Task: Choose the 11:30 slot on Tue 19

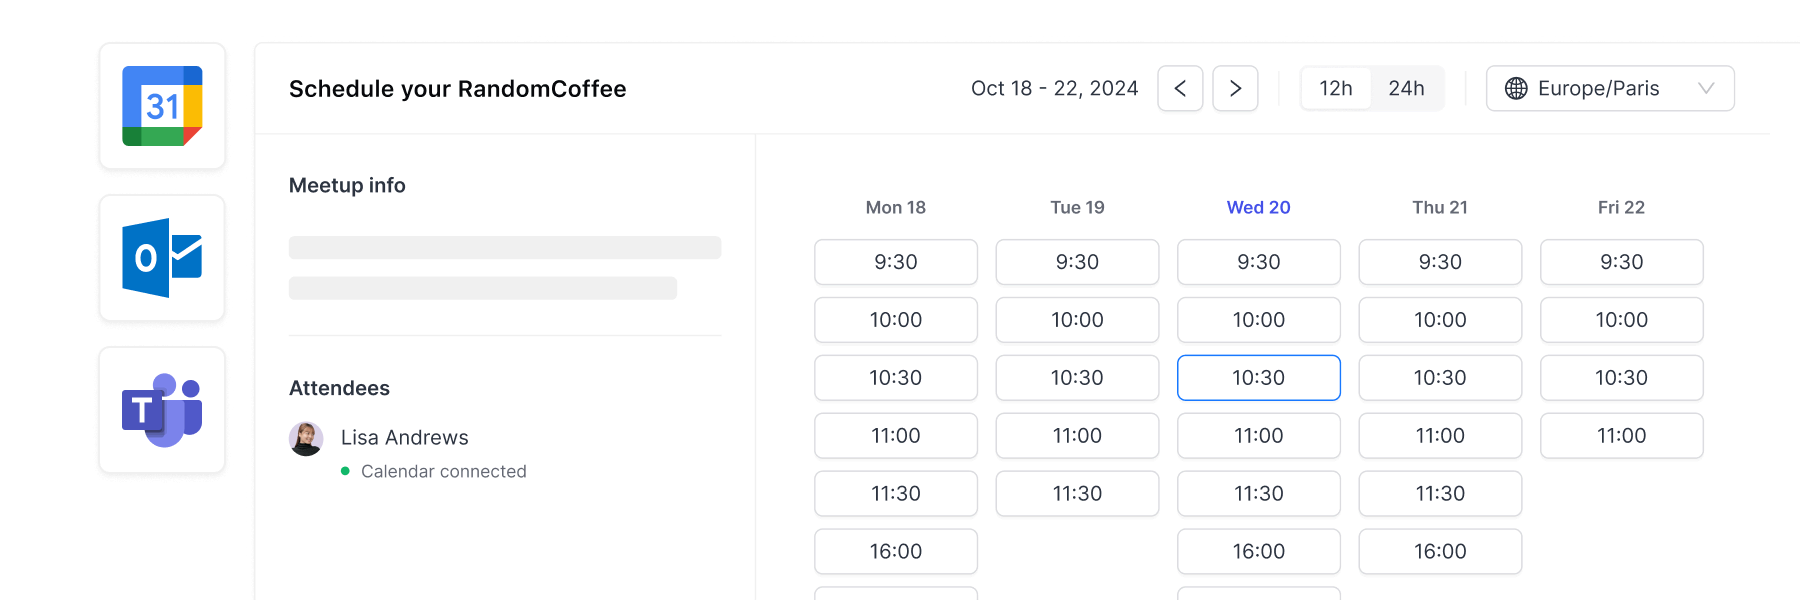Action: [1077, 494]
